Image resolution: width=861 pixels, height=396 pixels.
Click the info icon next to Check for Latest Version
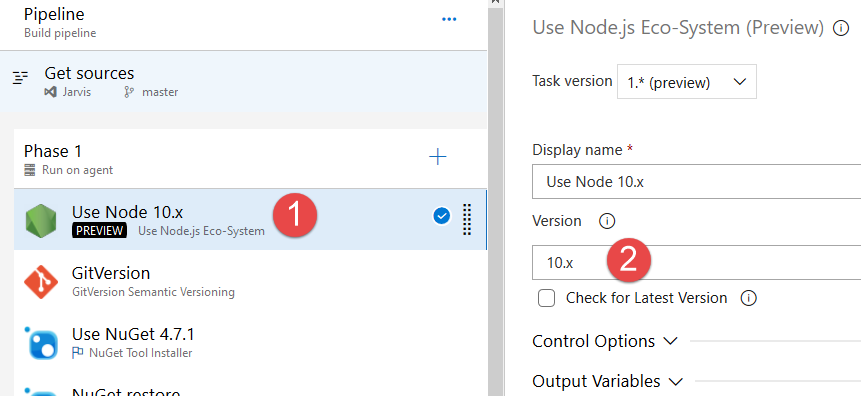pyautogui.click(x=748, y=298)
